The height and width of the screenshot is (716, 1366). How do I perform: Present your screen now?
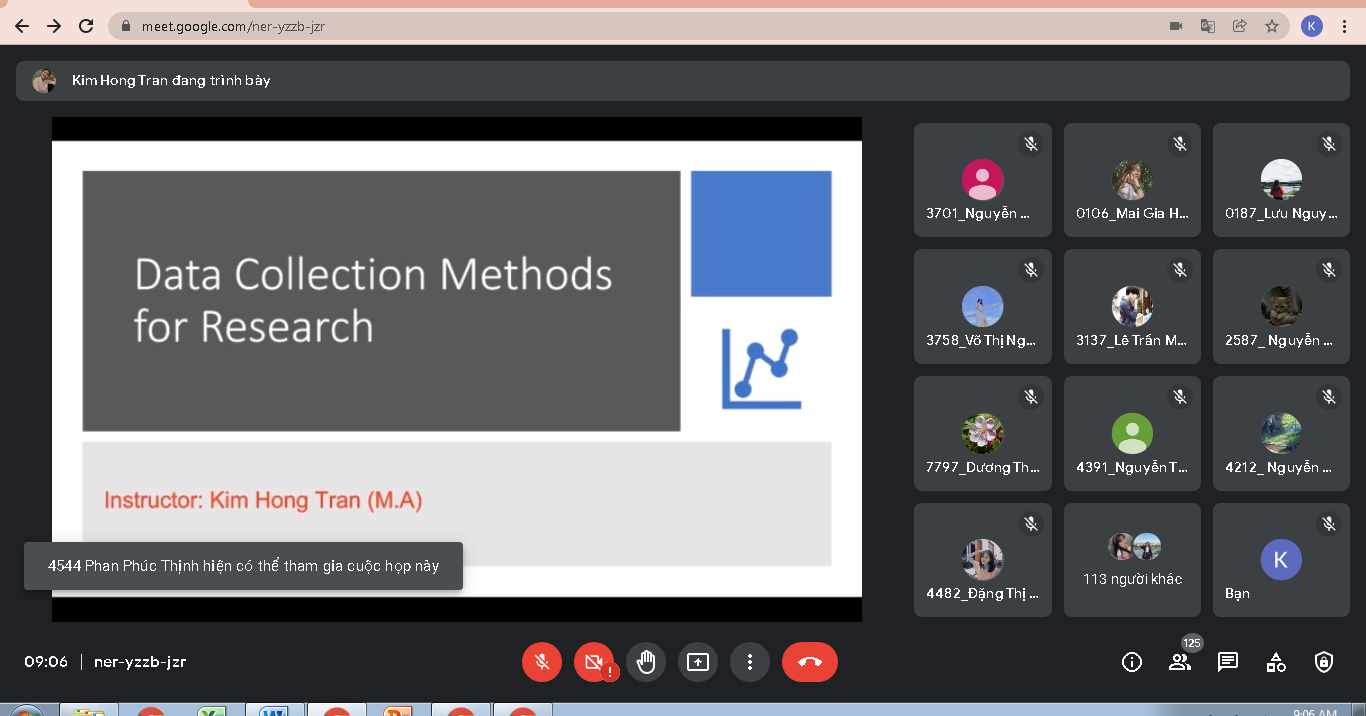(x=698, y=662)
